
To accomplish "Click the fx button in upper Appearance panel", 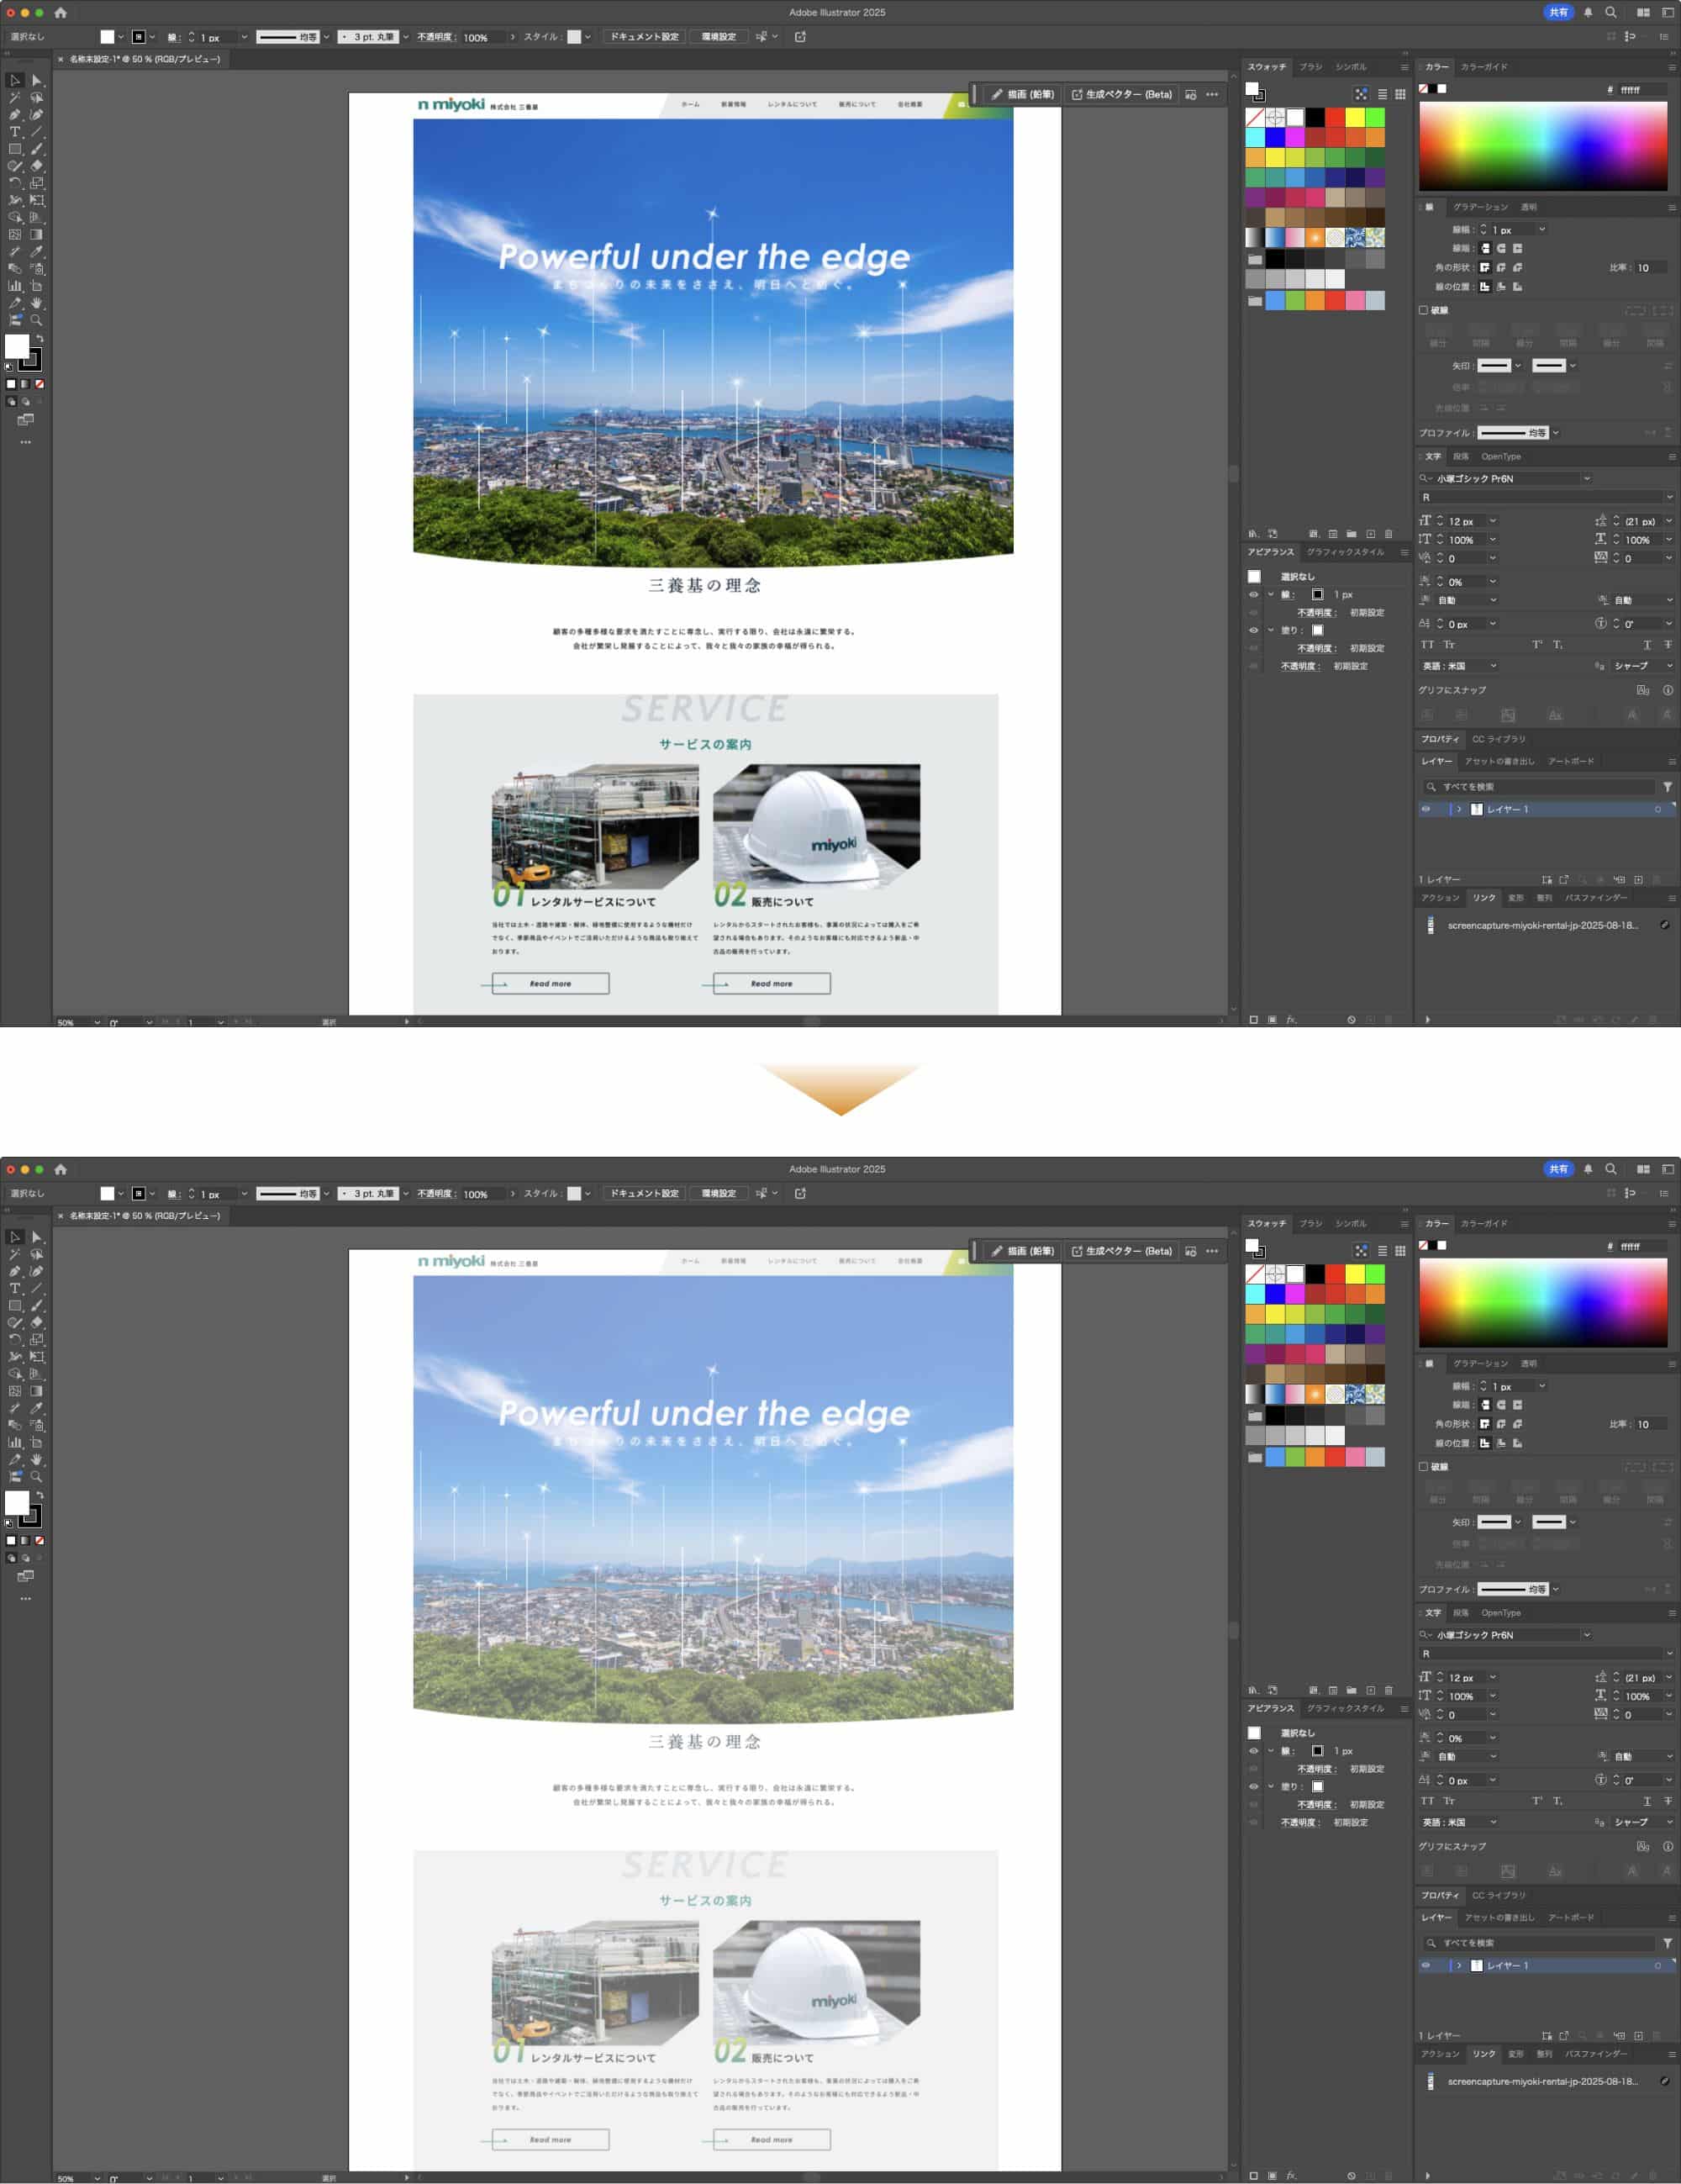I will [1291, 1020].
